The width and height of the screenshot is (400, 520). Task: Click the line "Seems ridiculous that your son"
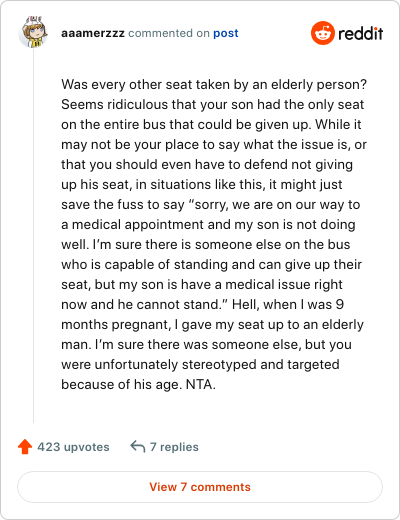(x=212, y=104)
